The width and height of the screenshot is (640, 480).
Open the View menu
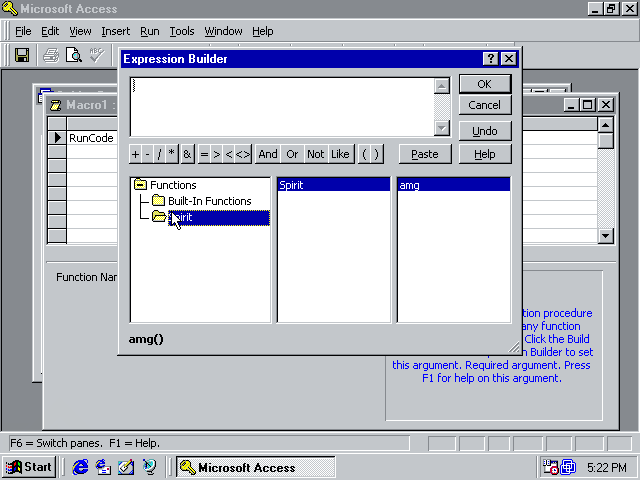coord(80,31)
